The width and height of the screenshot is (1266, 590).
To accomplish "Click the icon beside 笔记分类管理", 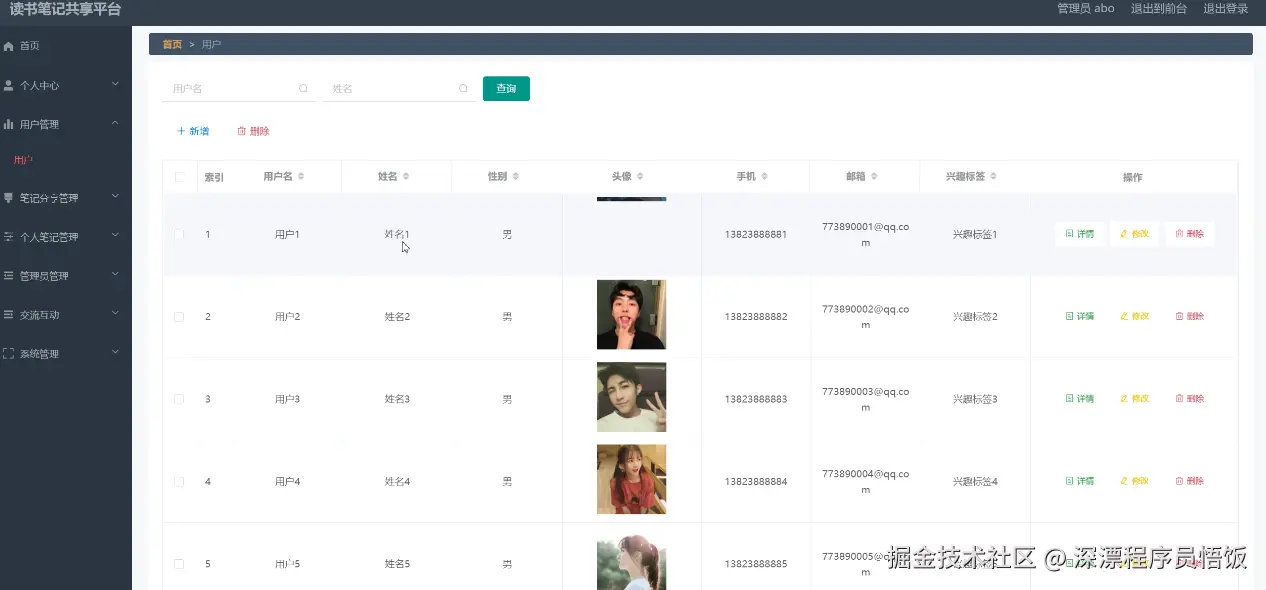I will click(x=9, y=198).
